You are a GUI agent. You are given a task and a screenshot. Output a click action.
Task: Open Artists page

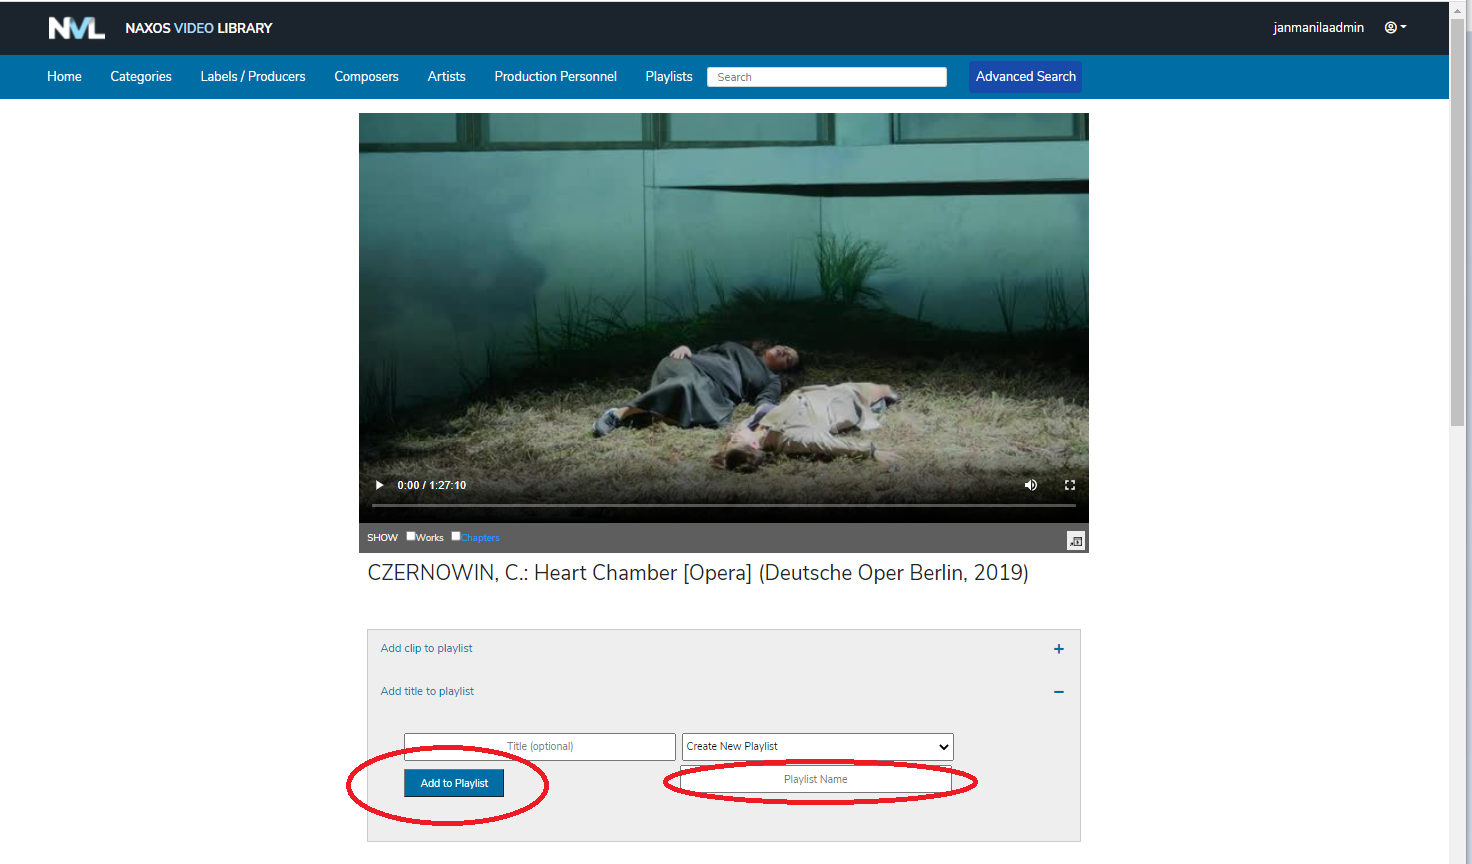pos(446,76)
